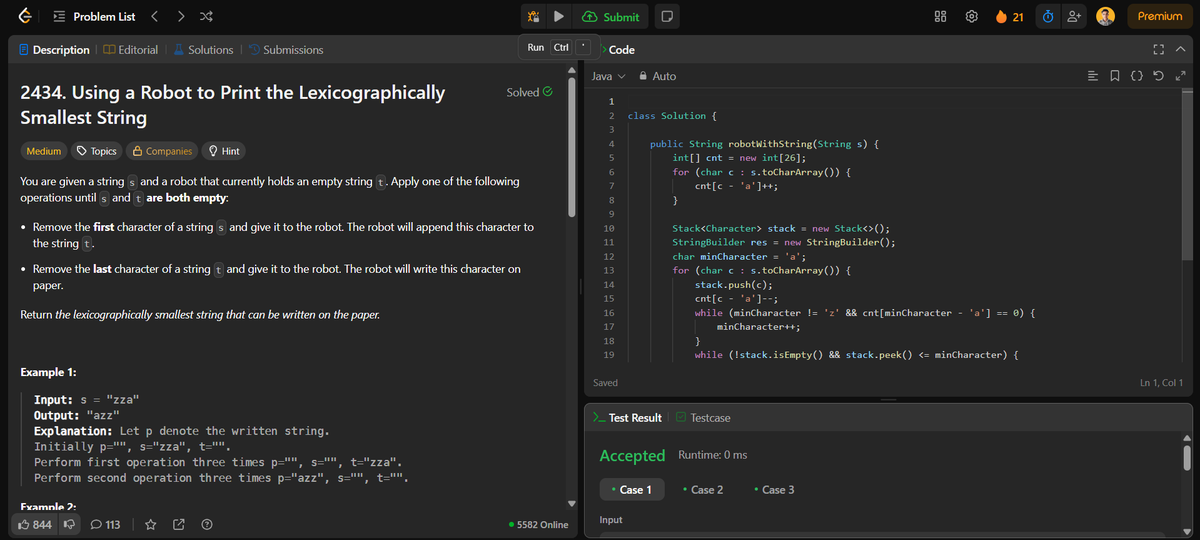Open the settings gear
Screen dimensions: 1200x540
(x=970, y=16)
